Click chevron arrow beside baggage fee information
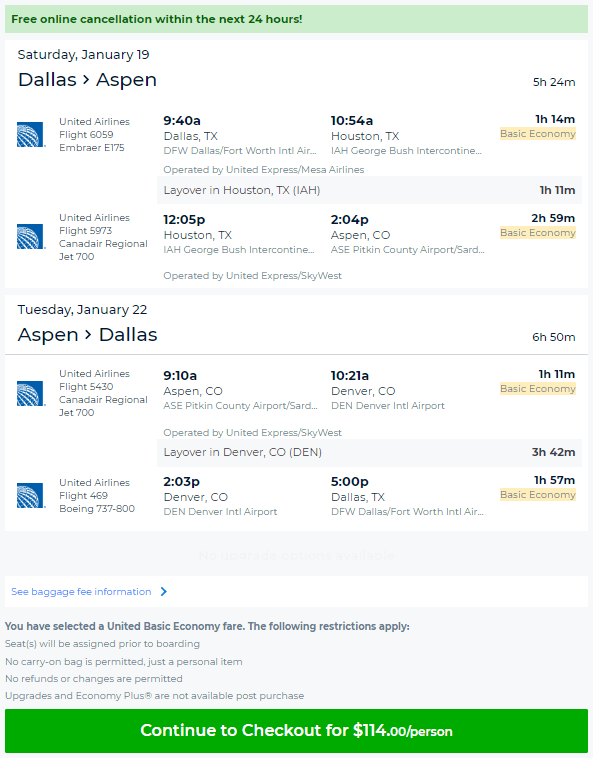This screenshot has width=593, height=758. (163, 592)
